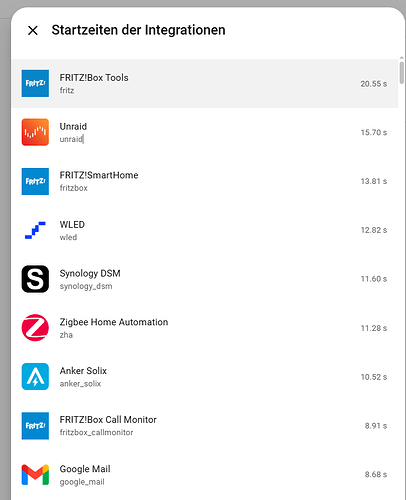Click the orange Unraid icon

click(35, 132)
